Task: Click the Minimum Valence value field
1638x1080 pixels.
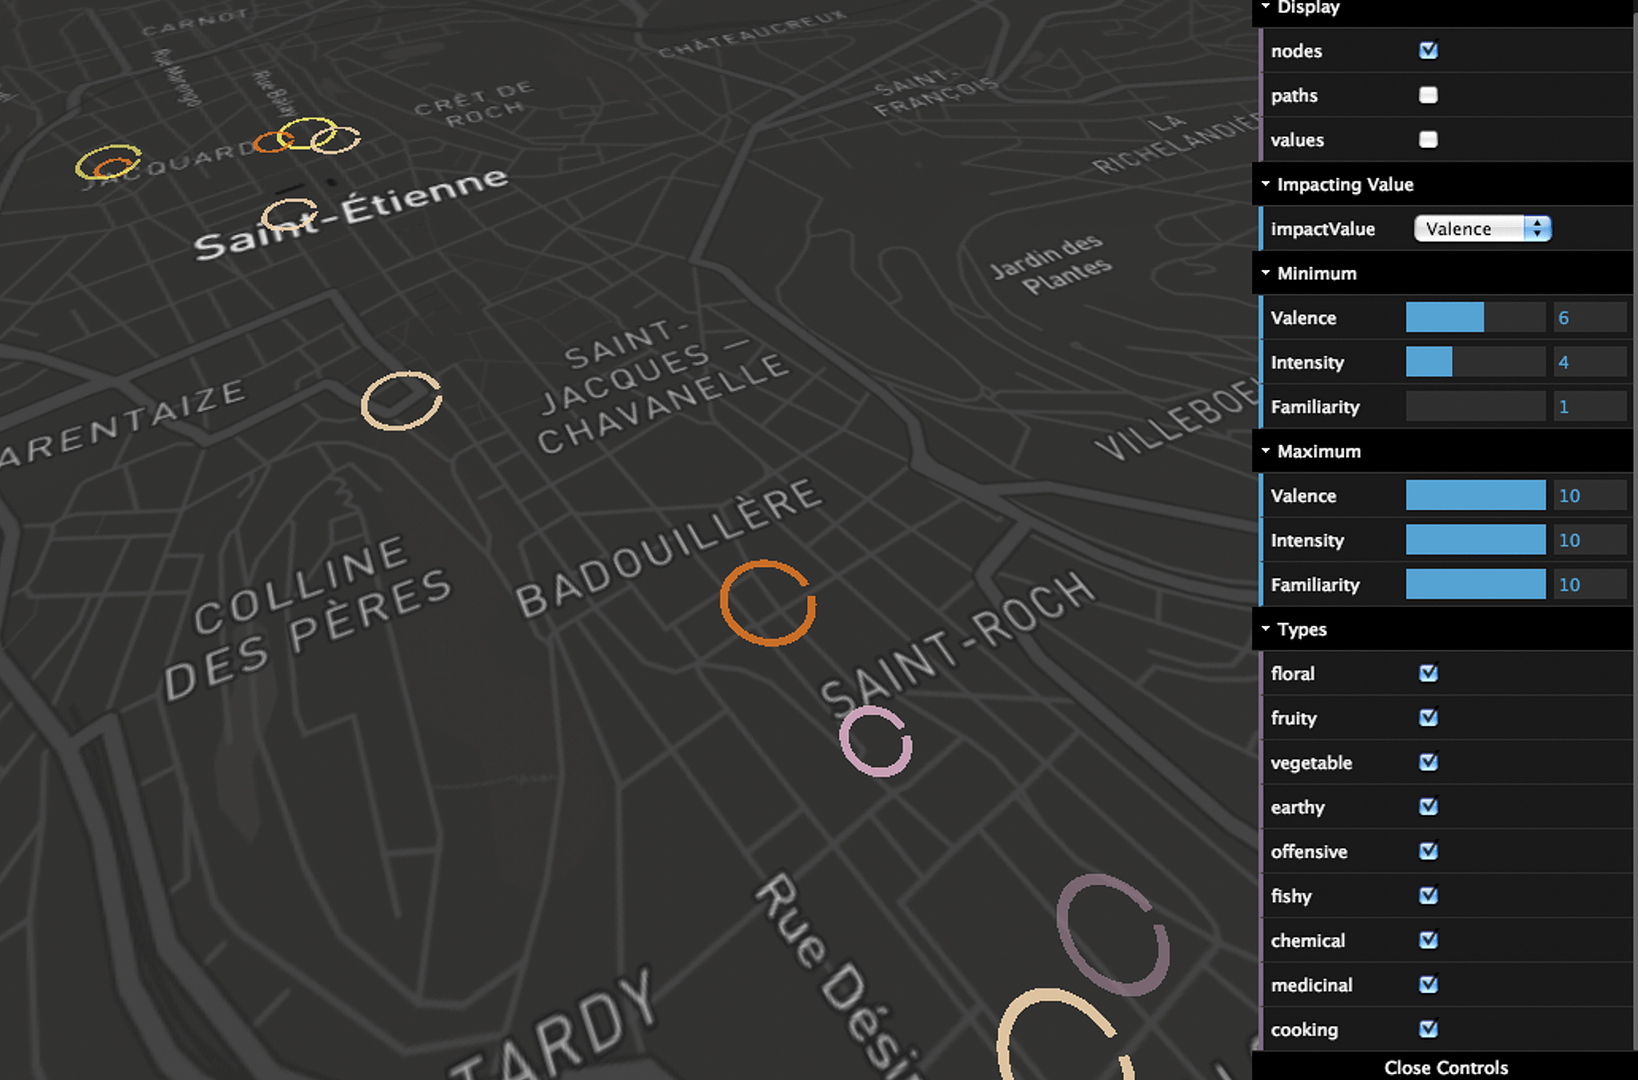Action: pos(1589,318)
